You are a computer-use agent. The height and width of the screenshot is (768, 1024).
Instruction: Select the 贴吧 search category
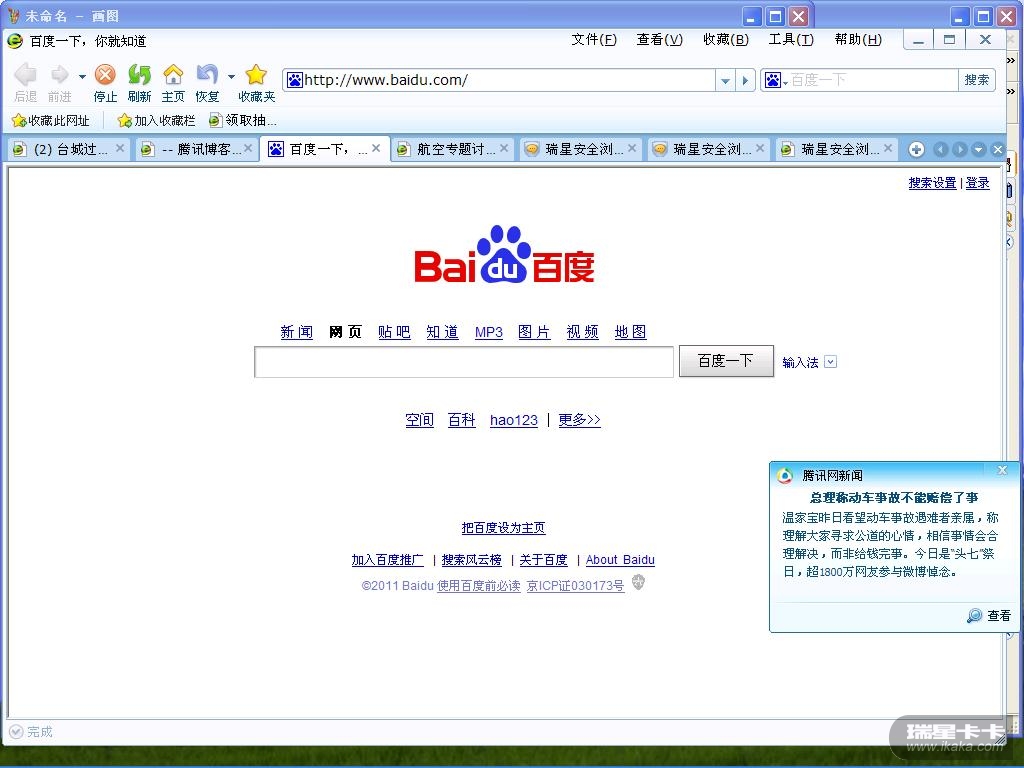coord(394,332)
